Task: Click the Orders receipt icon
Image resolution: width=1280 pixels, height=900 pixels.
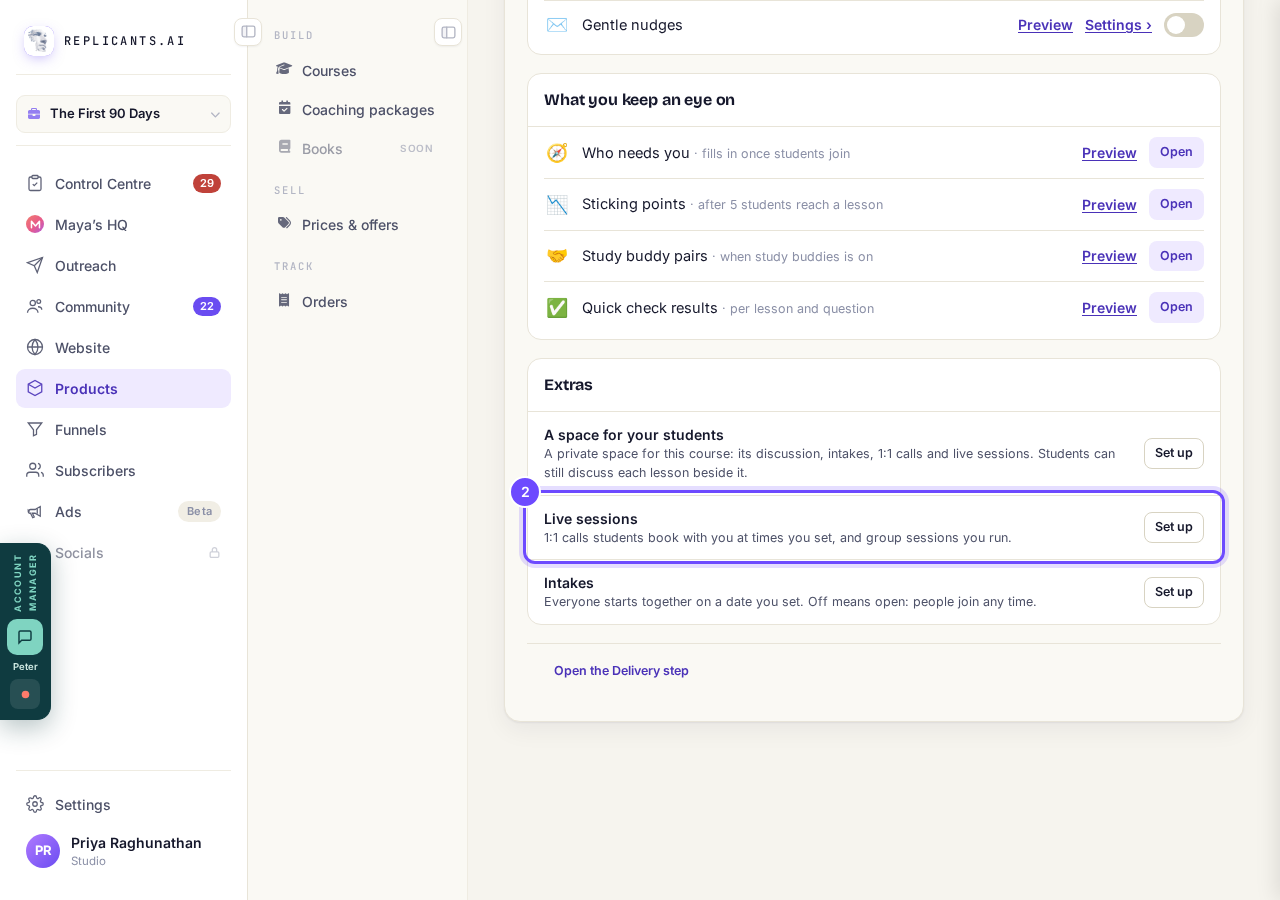Action: (x=284, y=300)
